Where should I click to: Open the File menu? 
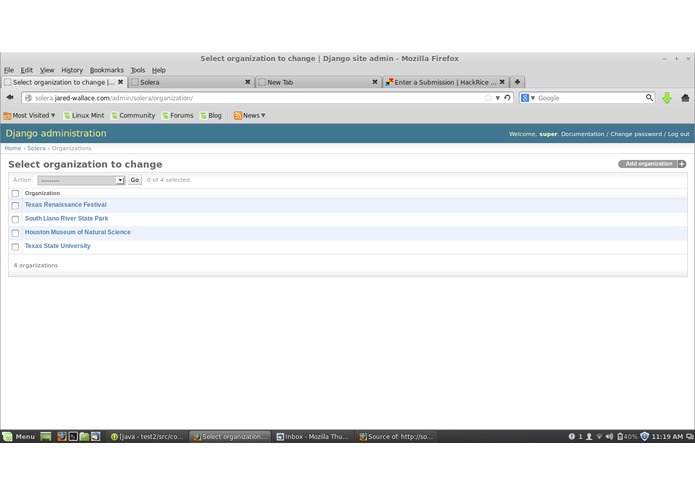pos(9,70)
